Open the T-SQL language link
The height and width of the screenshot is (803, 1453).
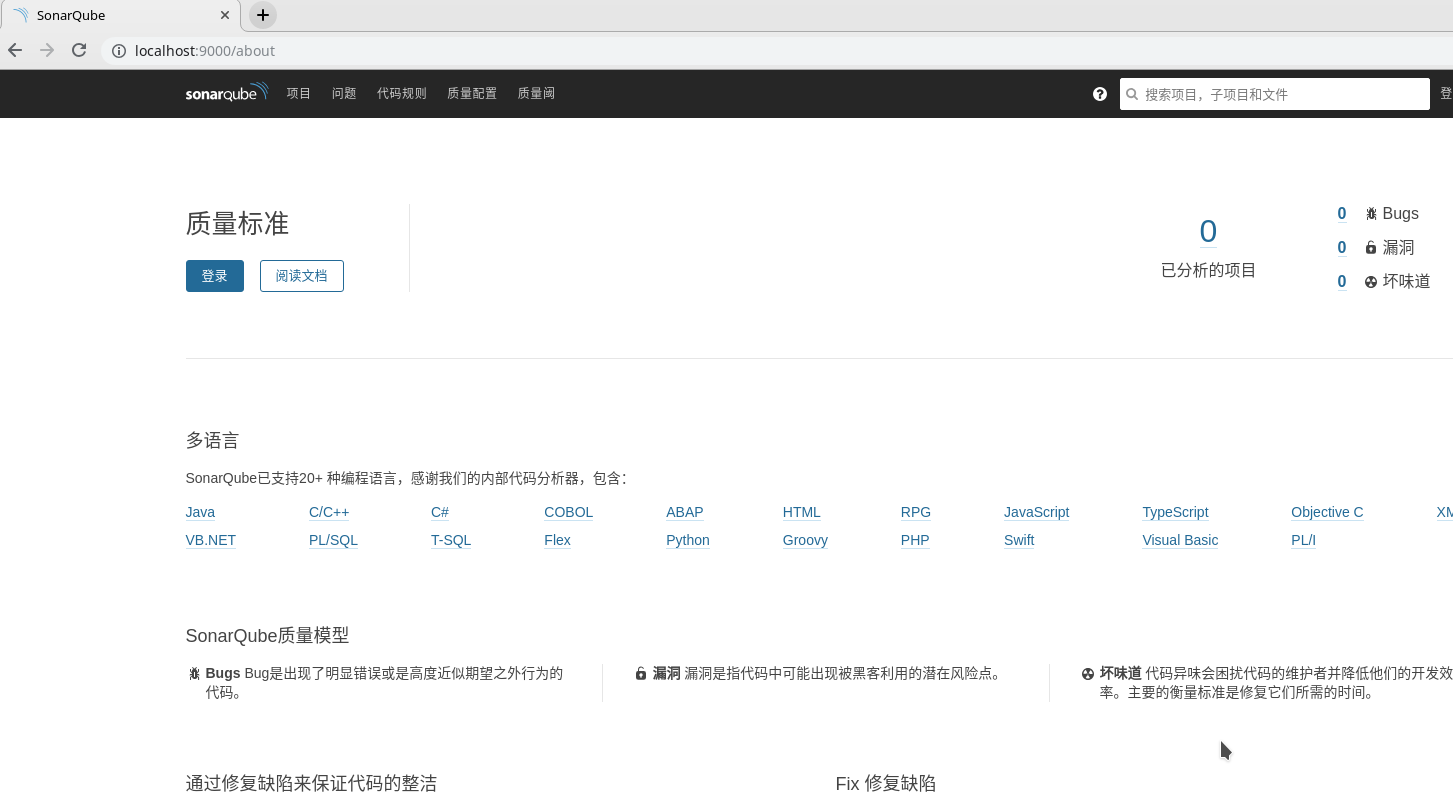point(451,540)
